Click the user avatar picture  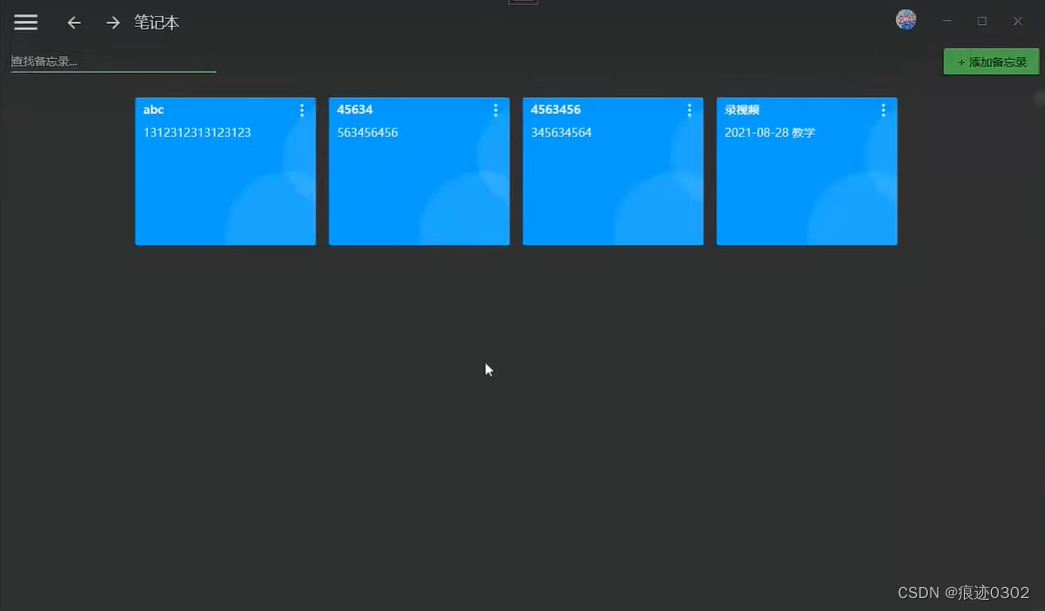905,18
